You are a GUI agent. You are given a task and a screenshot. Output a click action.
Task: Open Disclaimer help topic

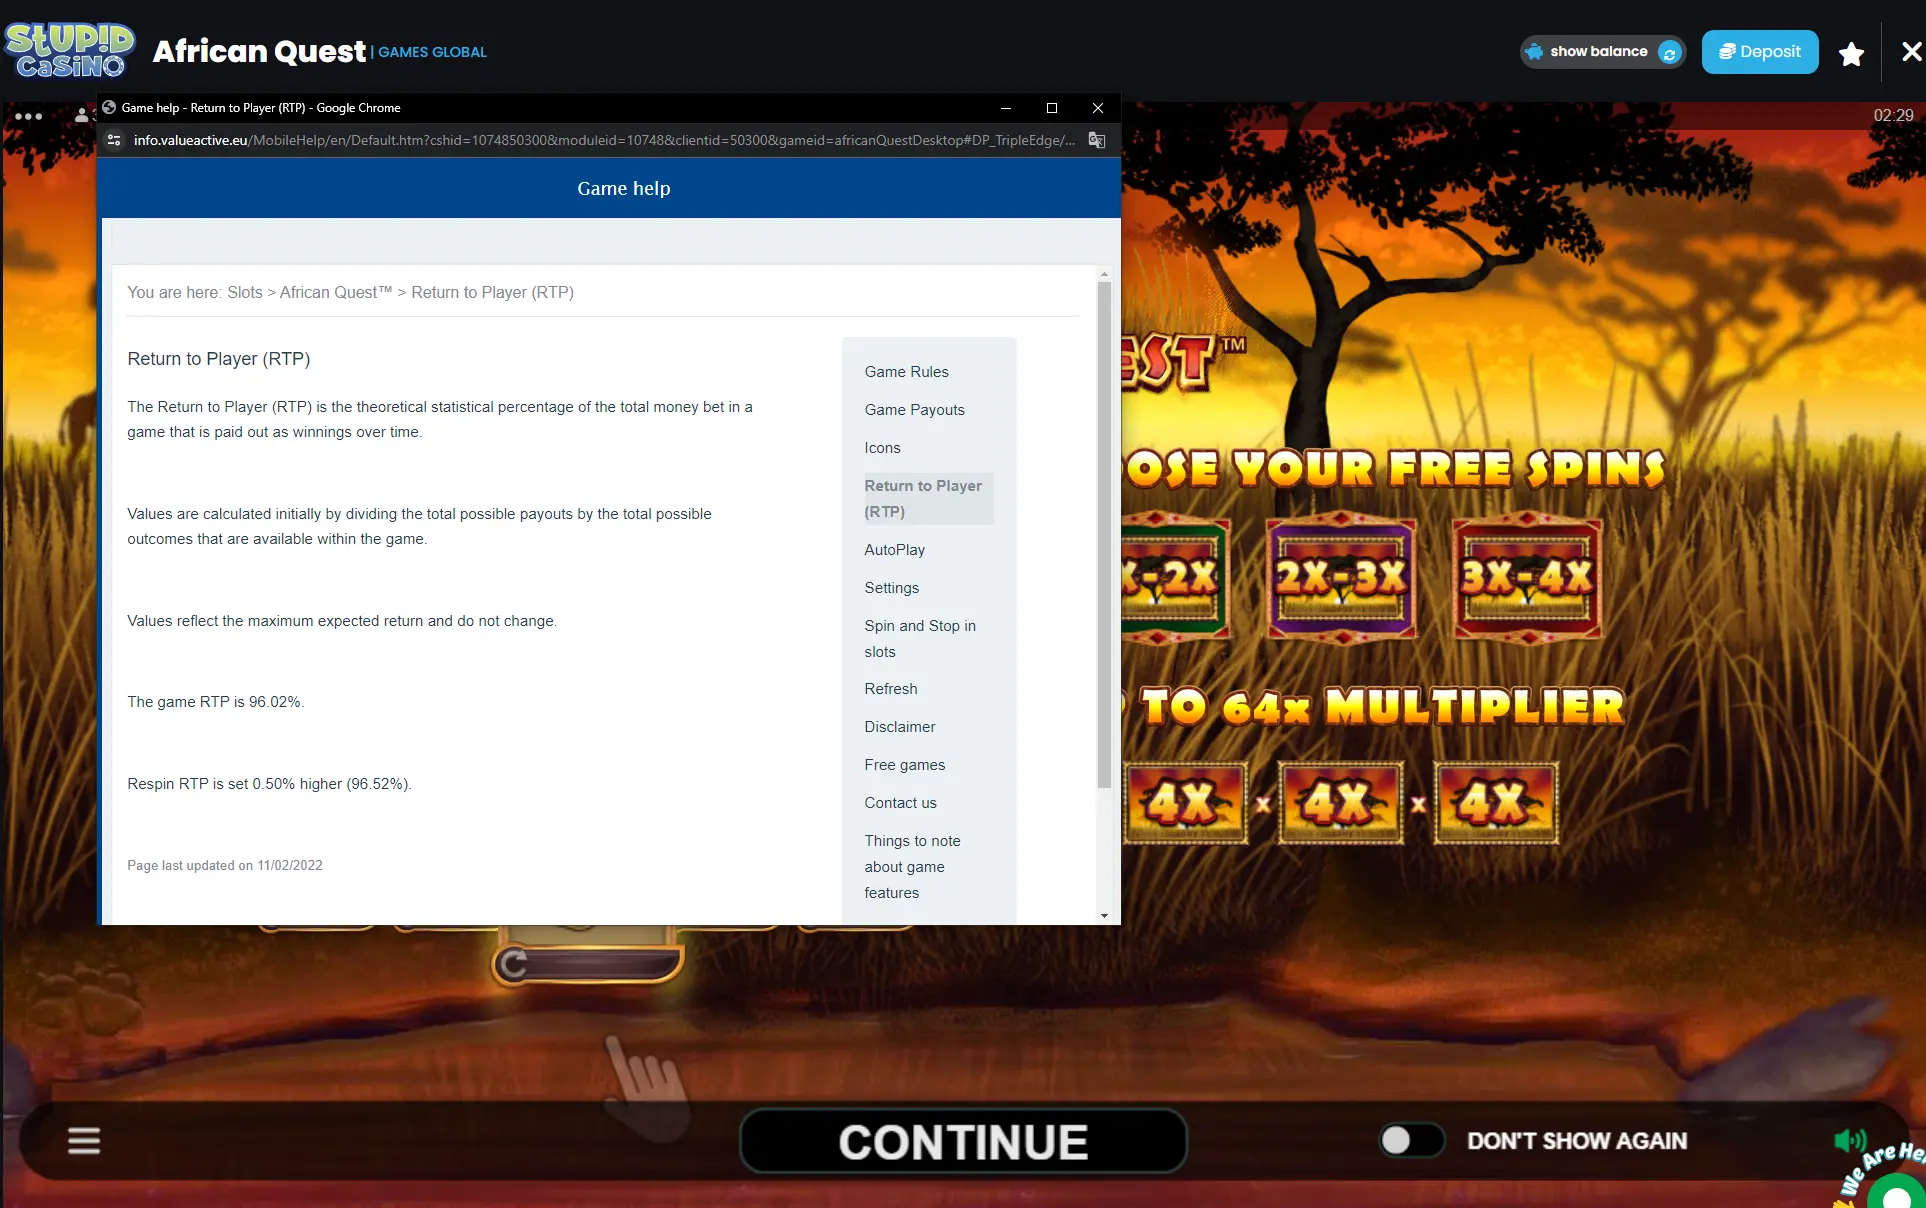pyautogui.click(x=899, y=727)
